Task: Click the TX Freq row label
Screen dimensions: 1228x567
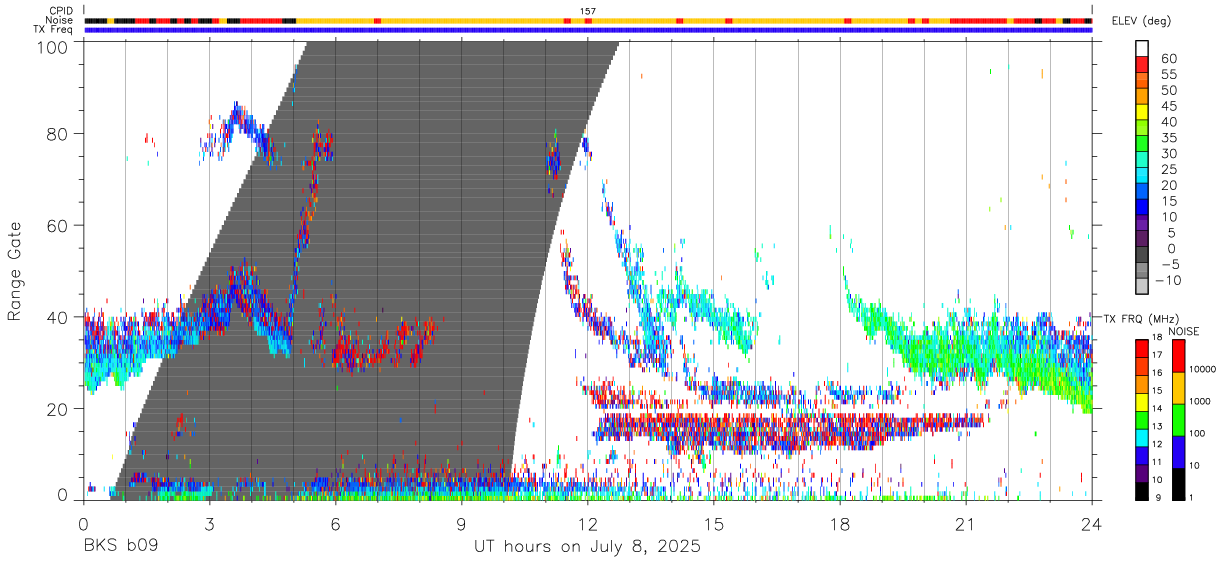Action: [x=54, y=29]
